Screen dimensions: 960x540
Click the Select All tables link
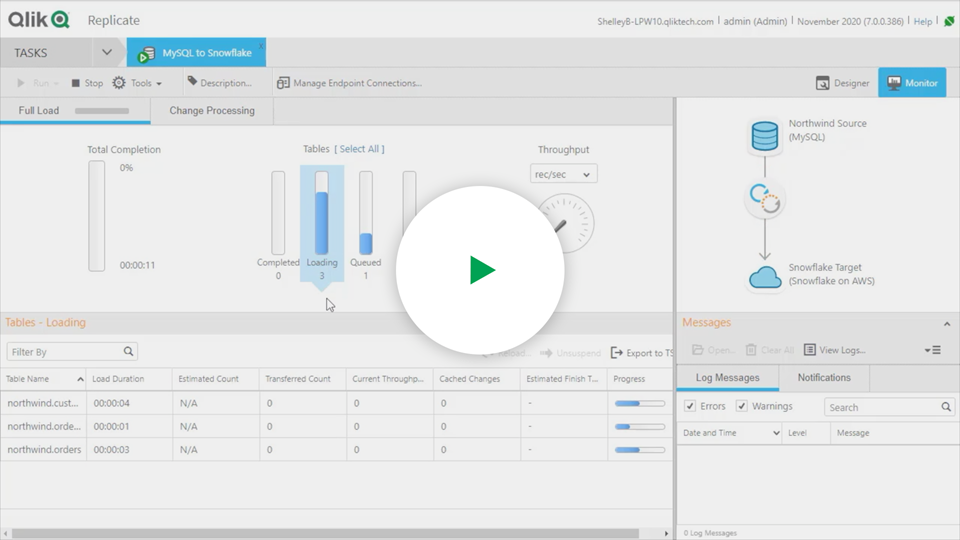coord(359,149)
